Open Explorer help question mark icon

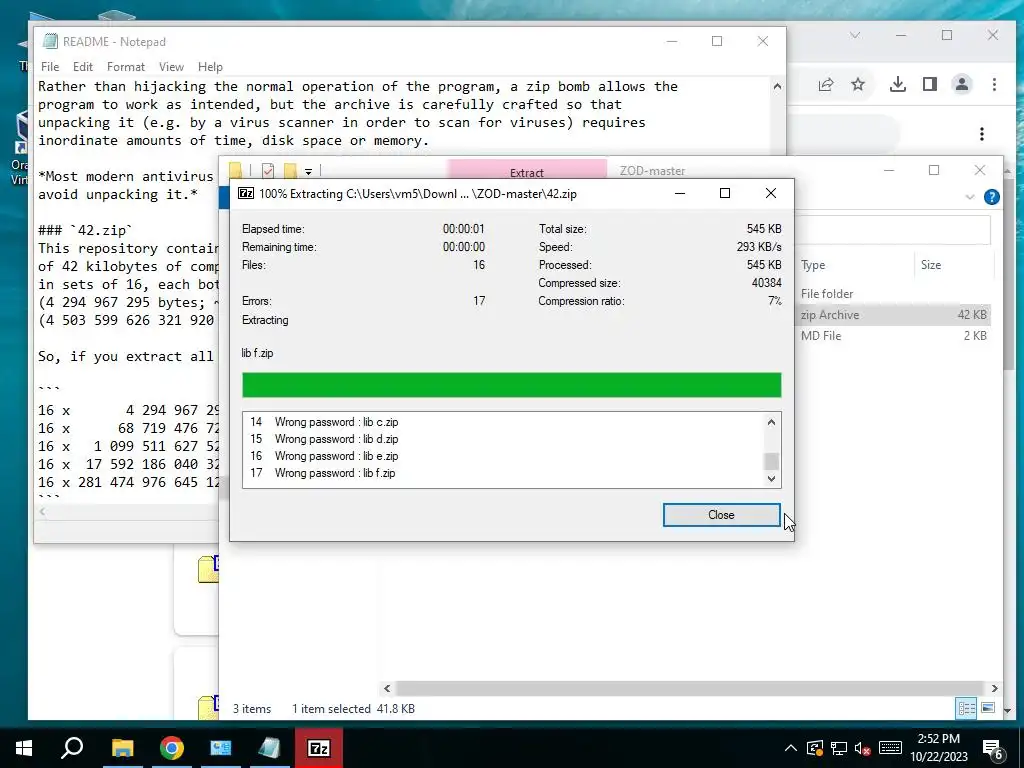tap(991, 197)
